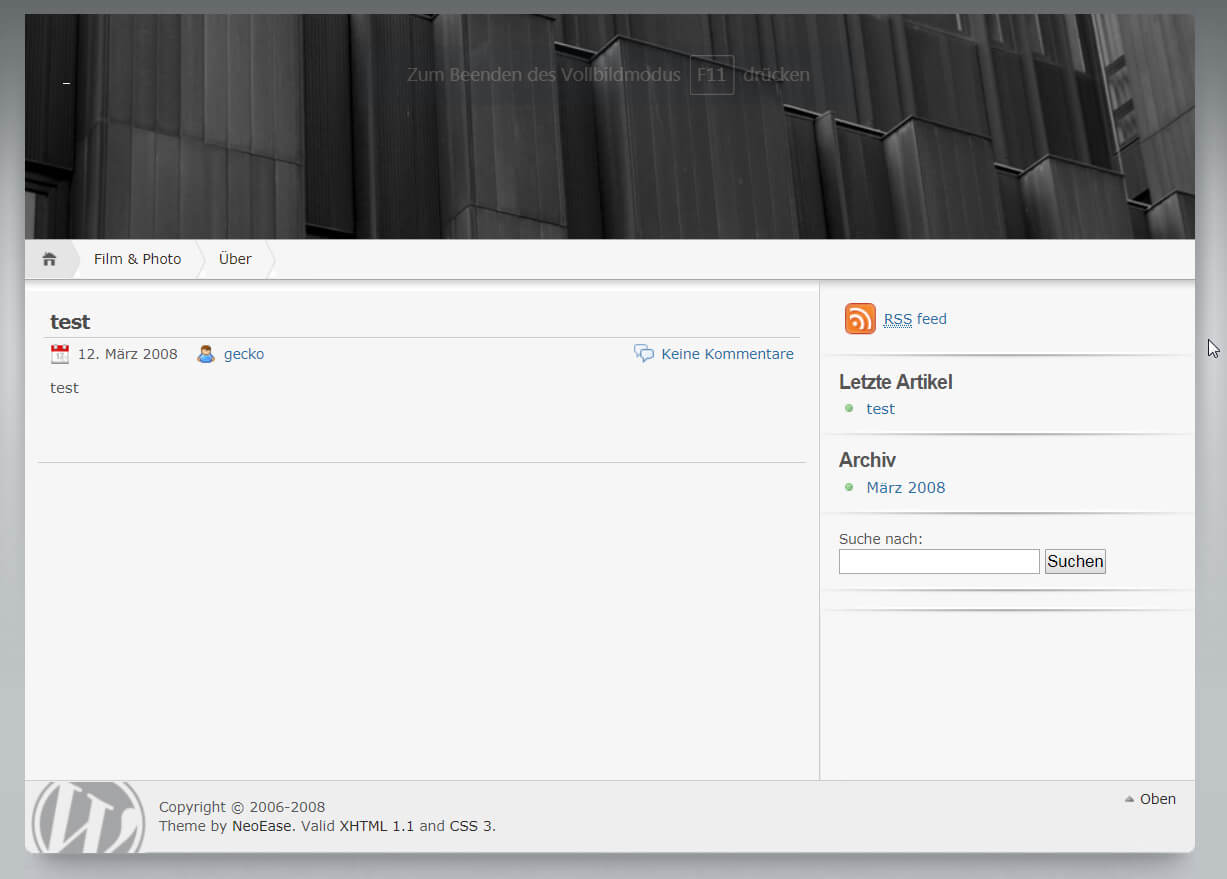Visit author gecko's profile link
Viewport: 1227px width, 879px height.
tap(244, 354)
